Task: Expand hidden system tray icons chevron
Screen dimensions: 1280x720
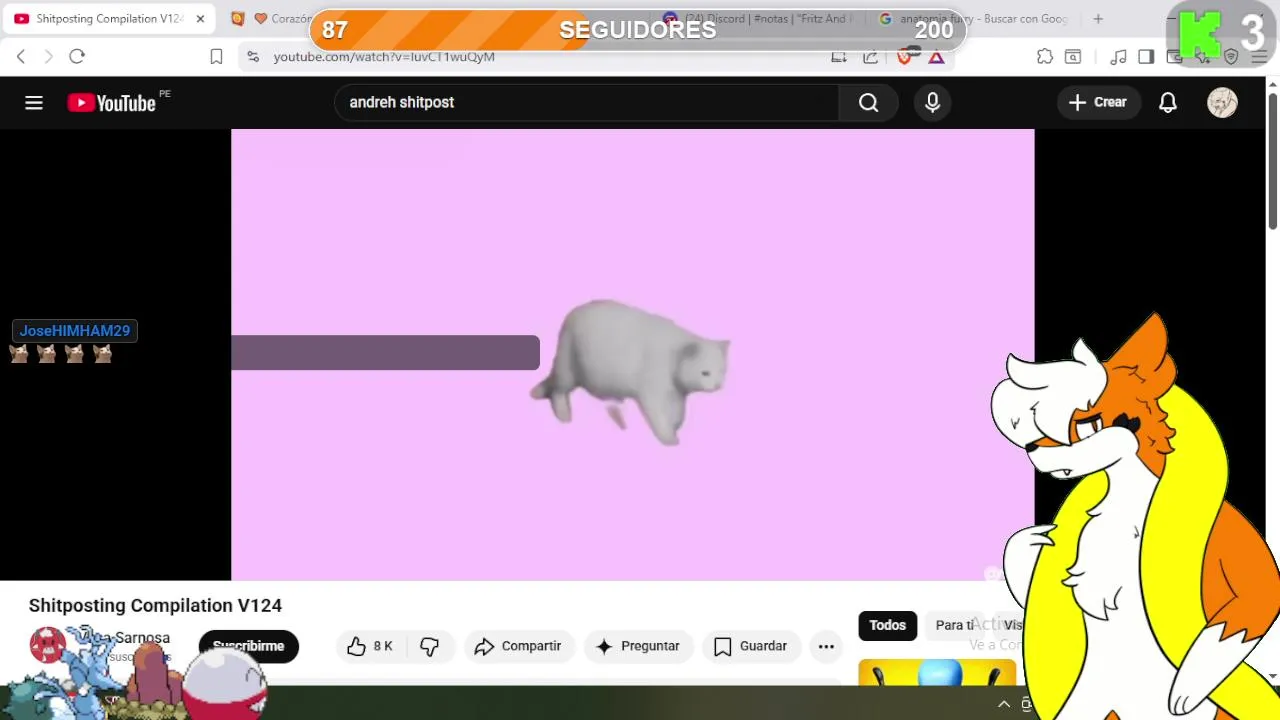Action: coord(1004,704)
